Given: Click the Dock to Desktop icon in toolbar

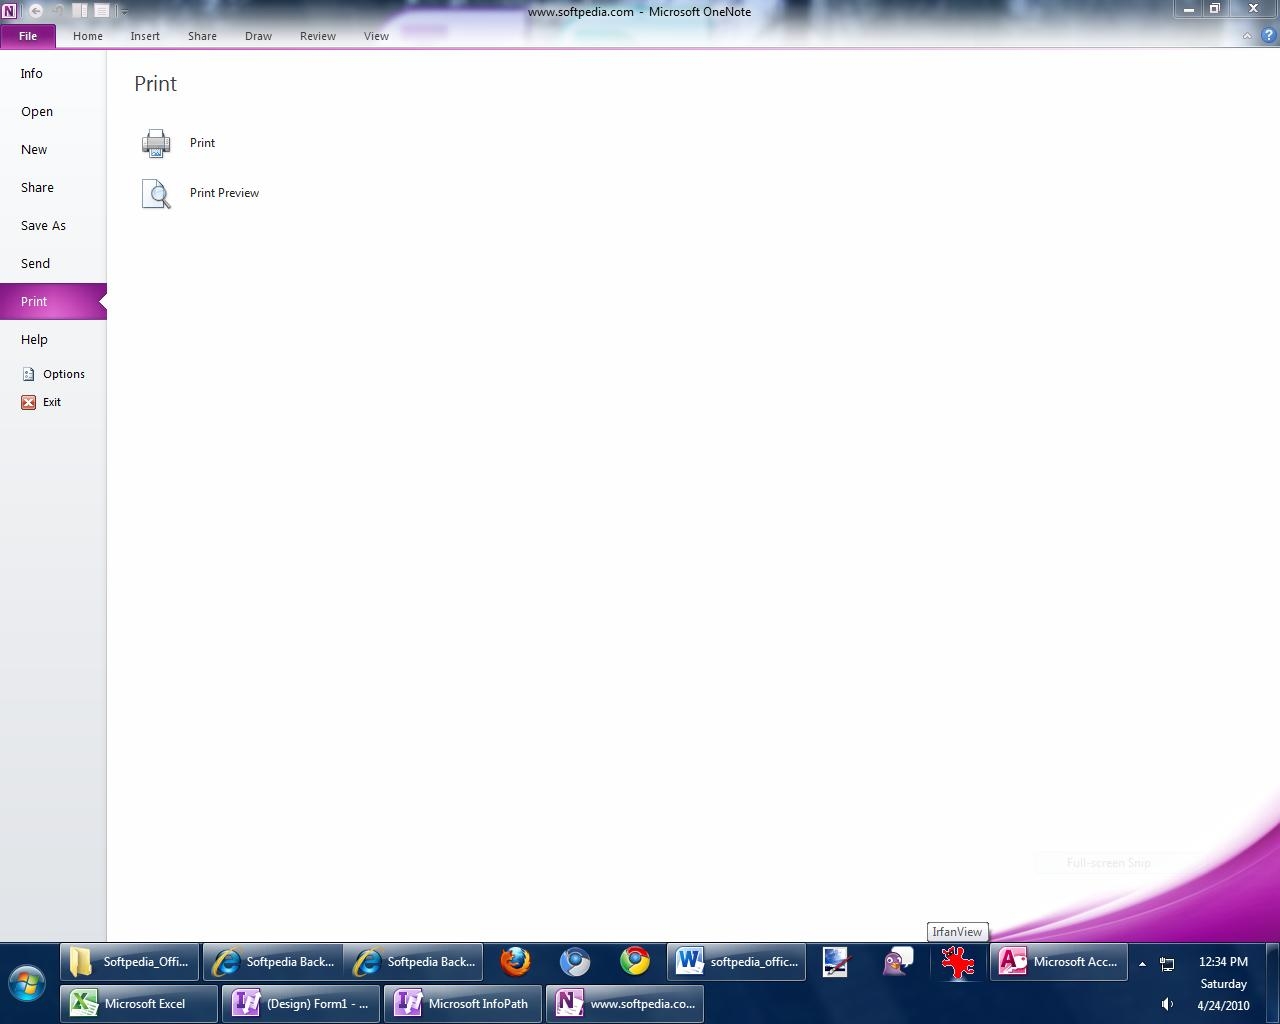Looking at the screenshot, I should pyautogui.click(x=80, y=11).
